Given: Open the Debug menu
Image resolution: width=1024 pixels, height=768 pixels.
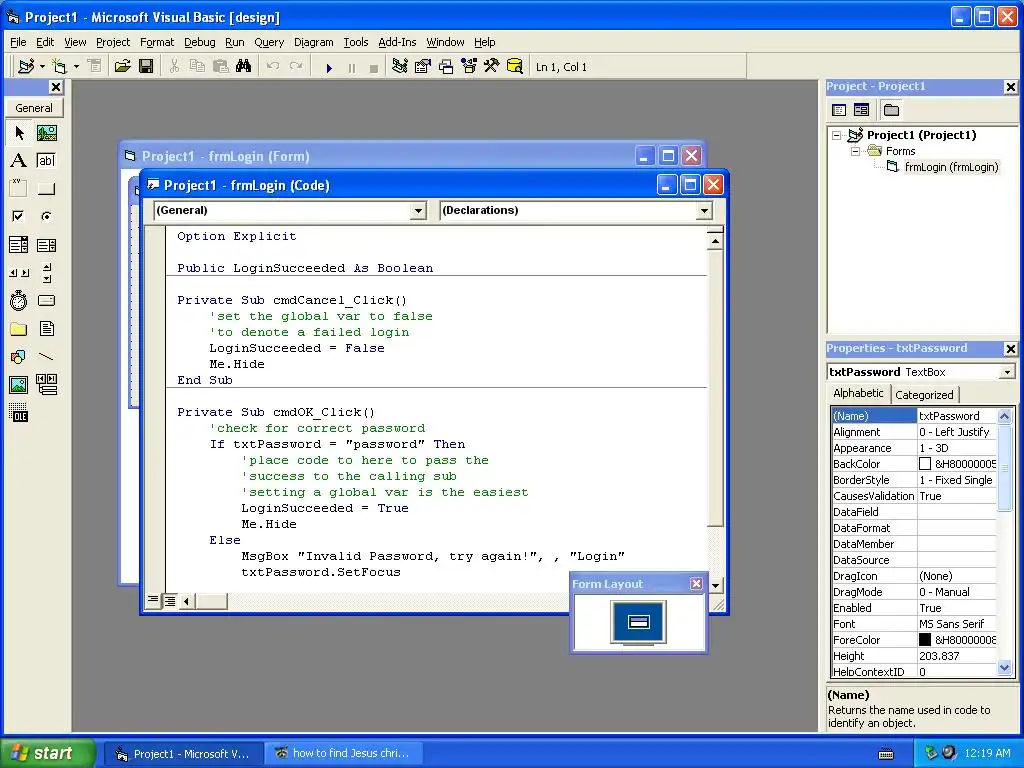Looking at the screenshot, I should tap(199, 42).
